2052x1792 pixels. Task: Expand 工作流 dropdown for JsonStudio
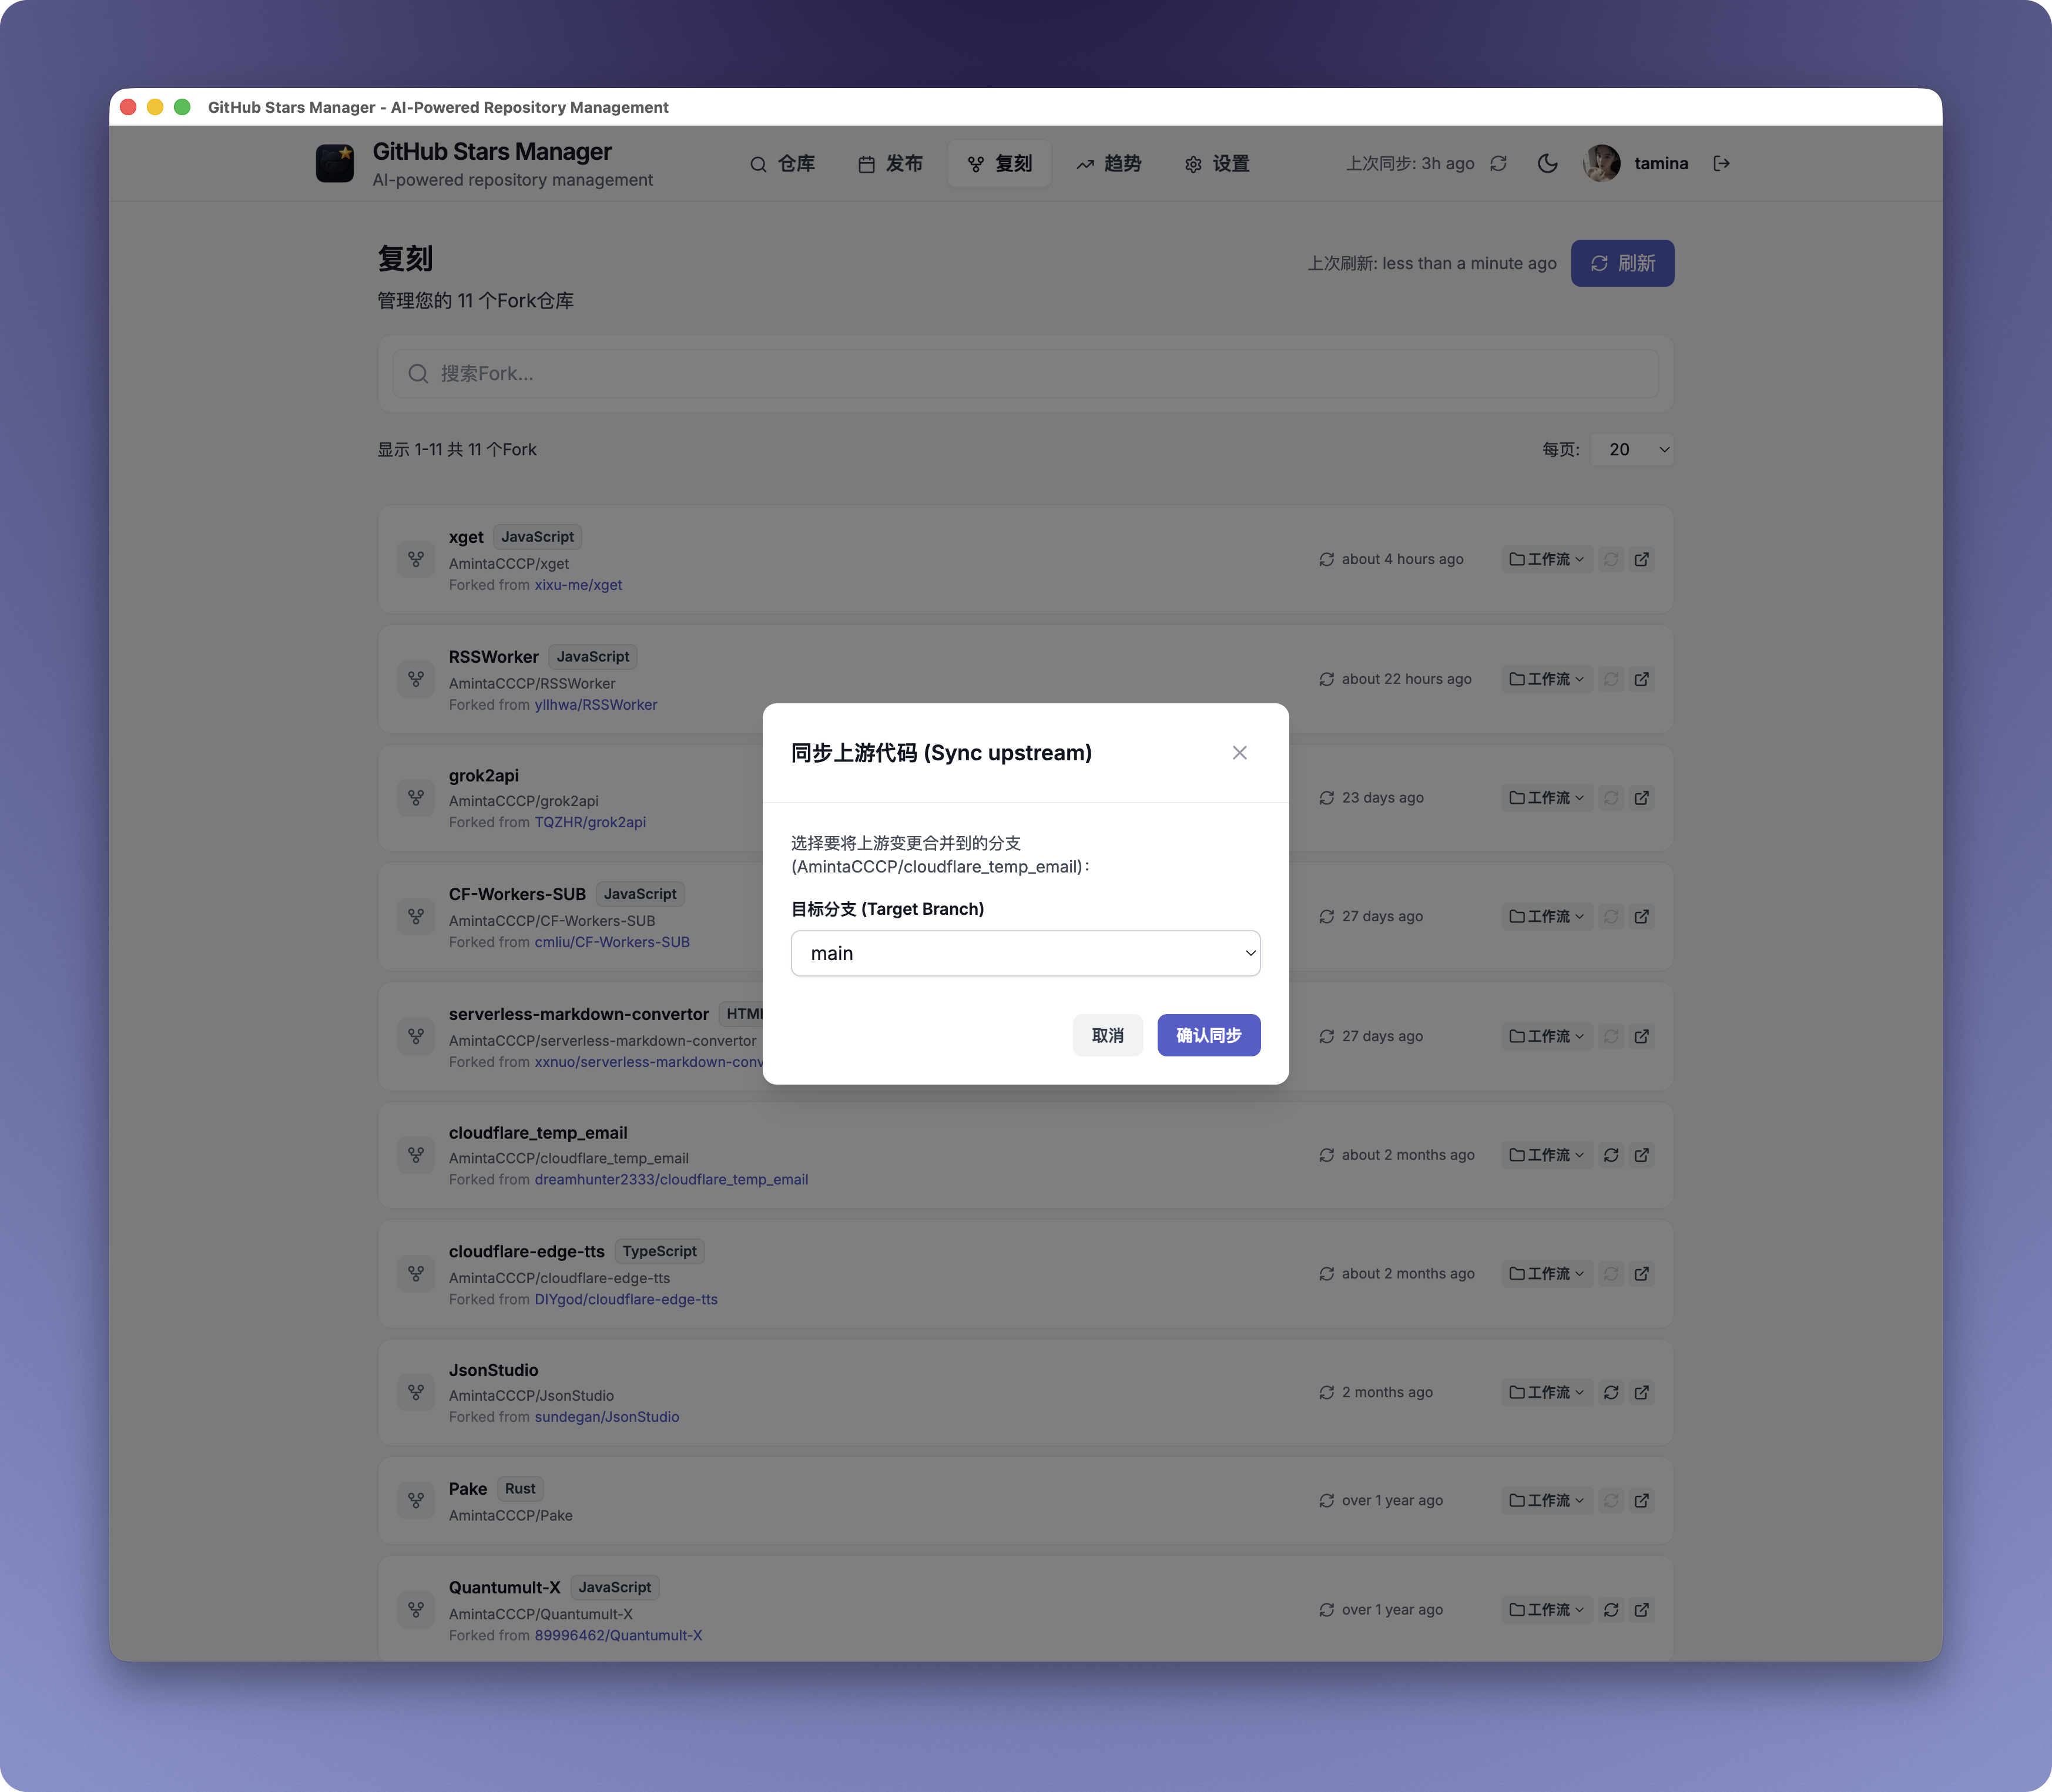(1546, 1393)
